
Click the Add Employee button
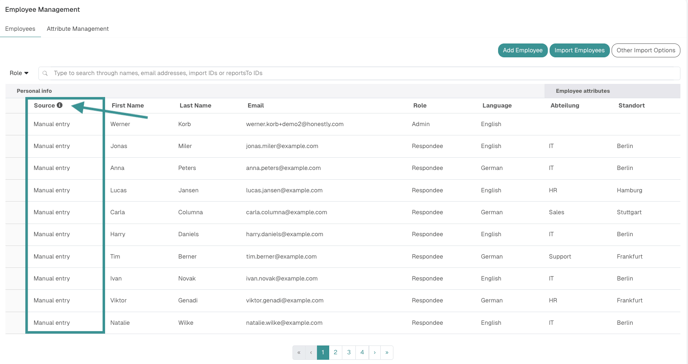pyautogui.click(x=523, y=50)
